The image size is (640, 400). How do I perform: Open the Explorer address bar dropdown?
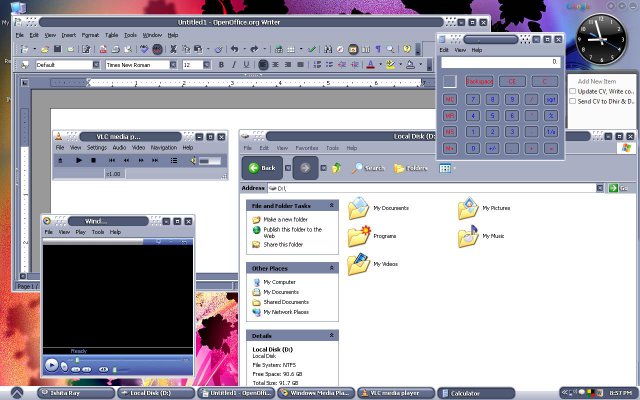coord(600,188)
